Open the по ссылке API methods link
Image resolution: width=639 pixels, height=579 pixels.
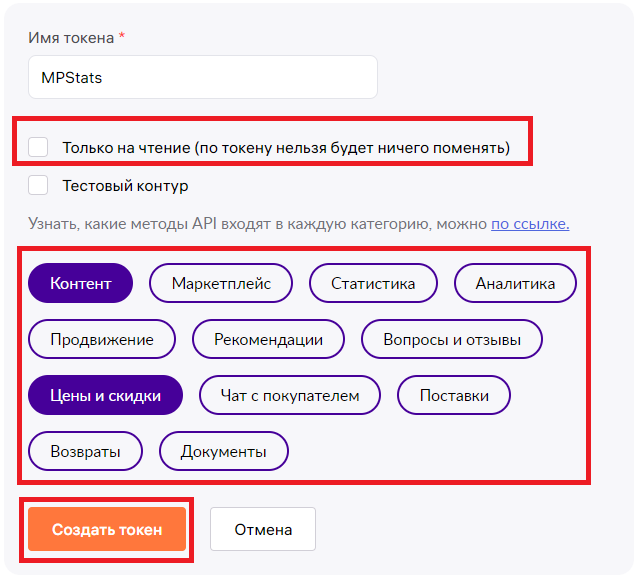tap(530, 224)
